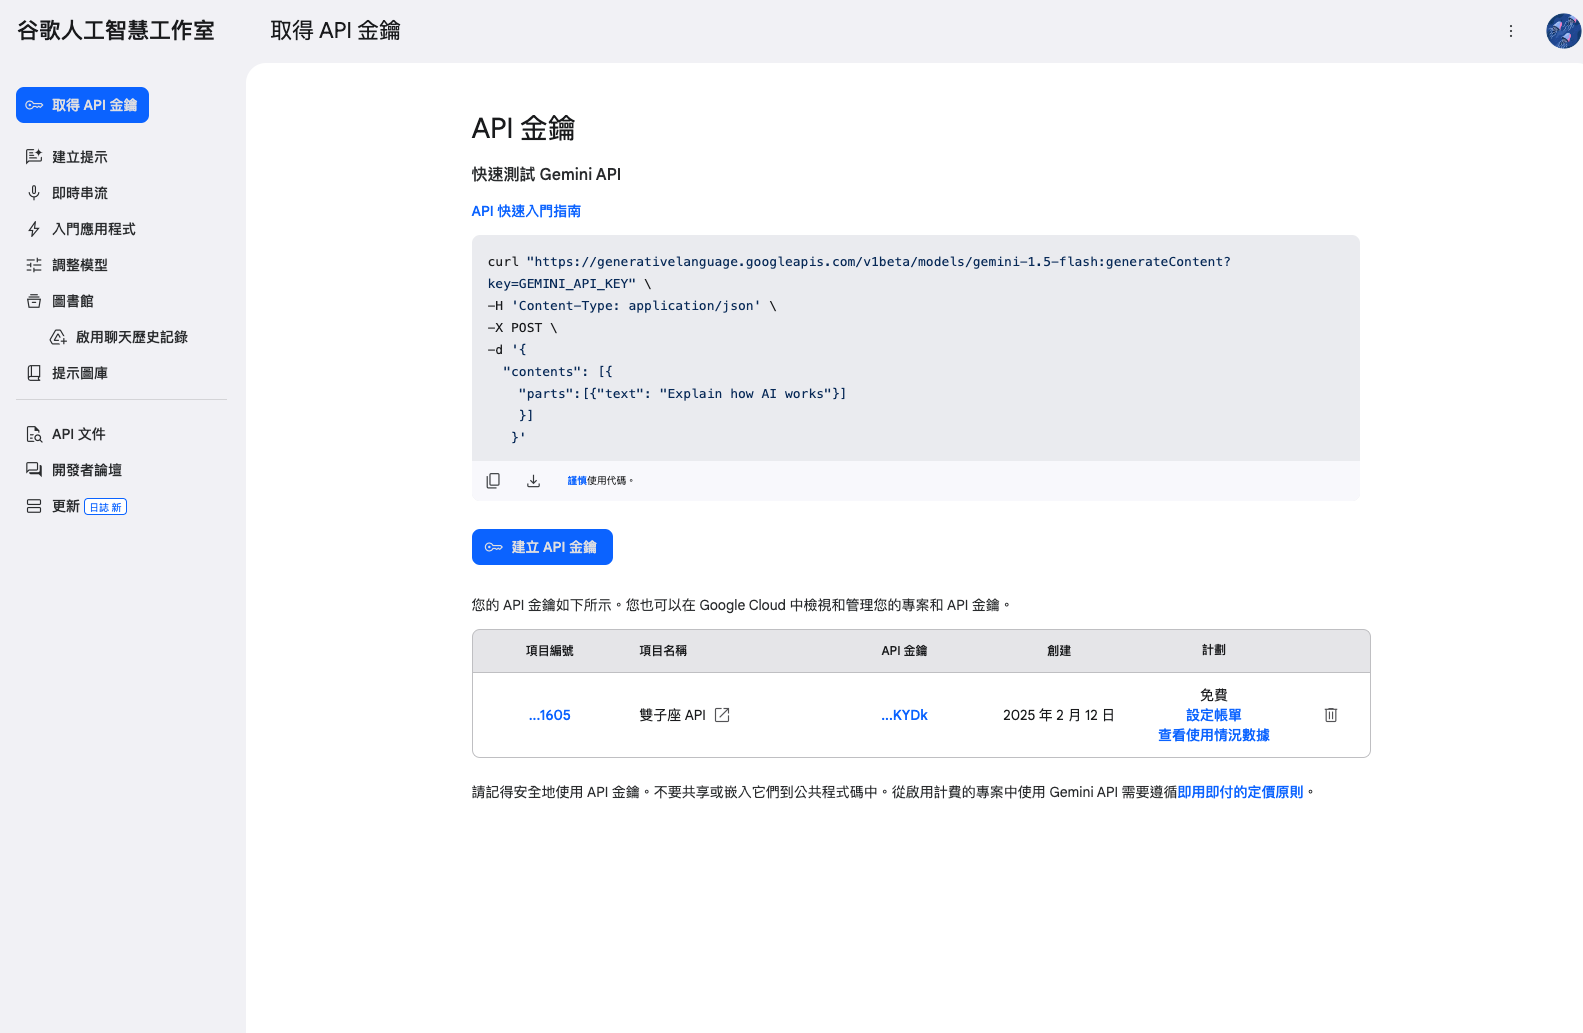Viewport: 1583px width, 1033px height.
Task: Click the microphone icon beside 即時串流
Action: [34, 193]
